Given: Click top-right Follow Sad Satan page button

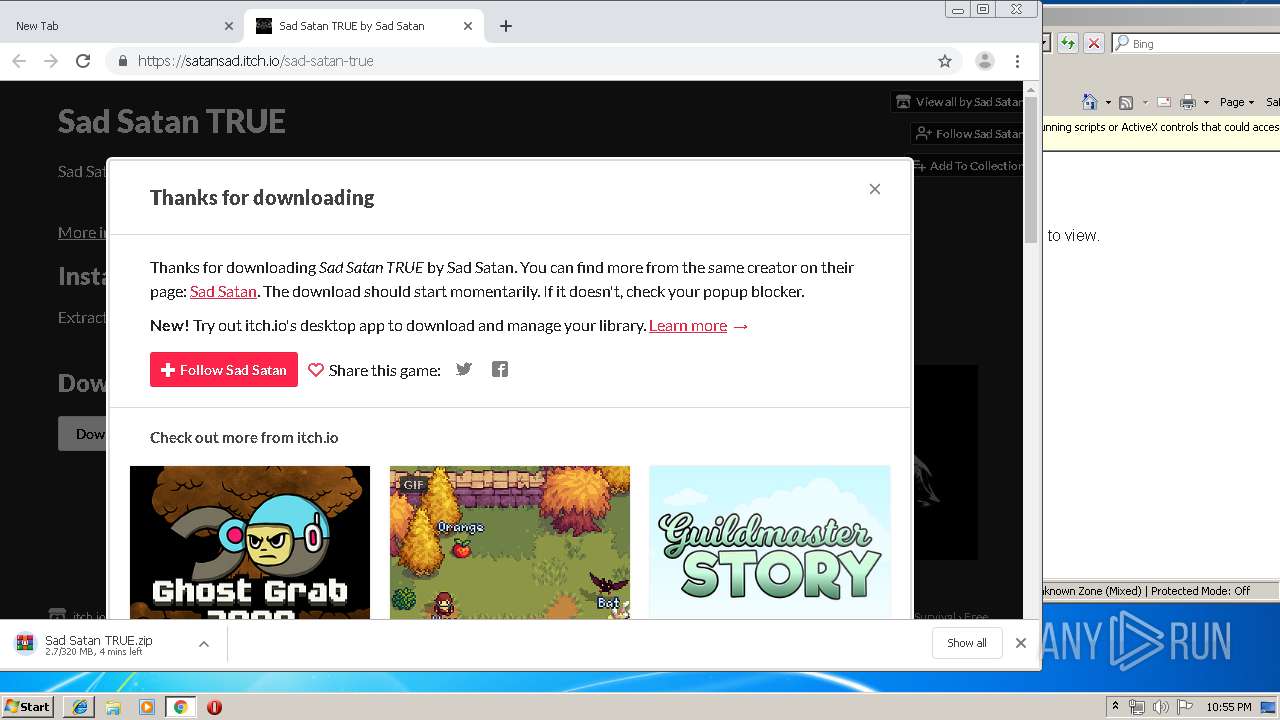Looking at the screenshot, I should (968, 133).
